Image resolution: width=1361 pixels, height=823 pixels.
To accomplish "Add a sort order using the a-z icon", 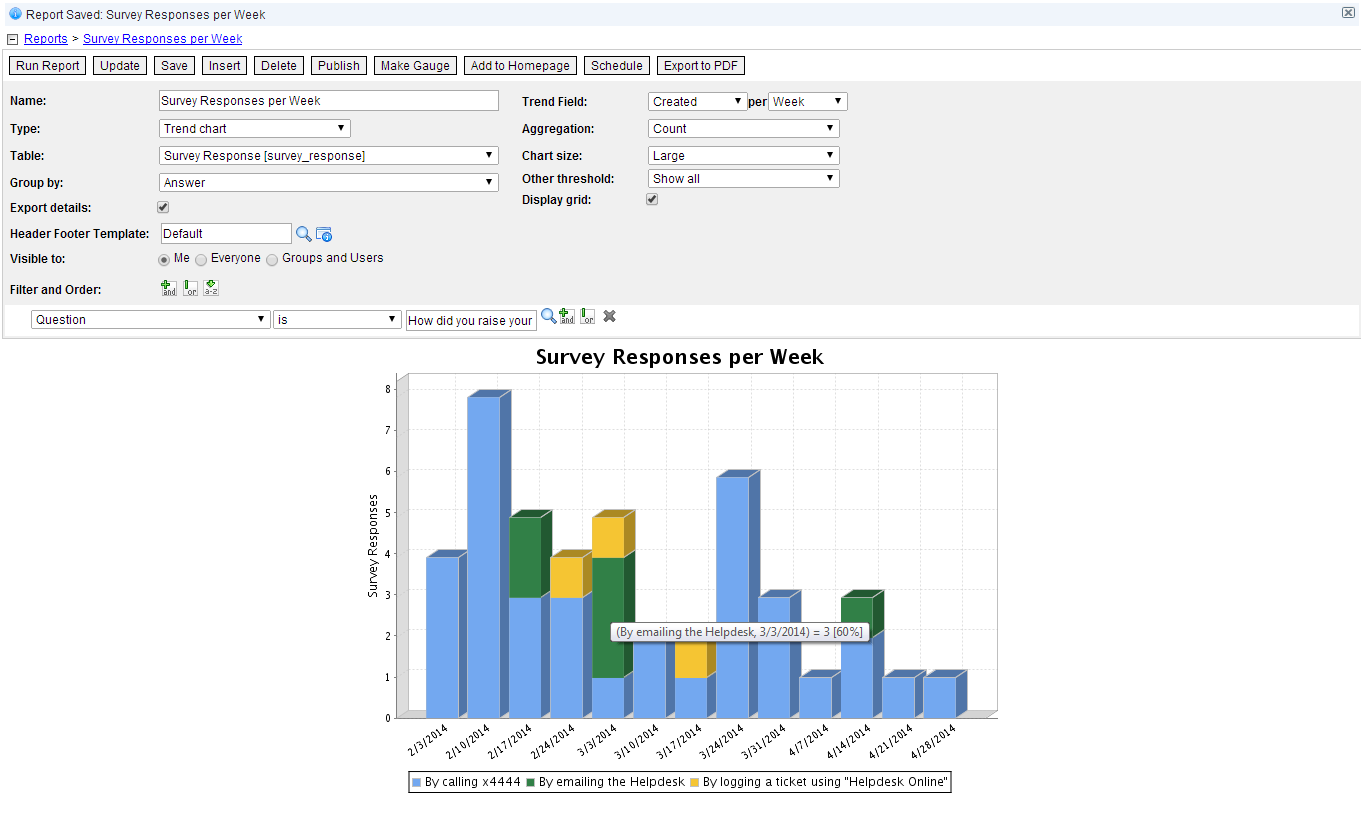I will pos(211,288).
